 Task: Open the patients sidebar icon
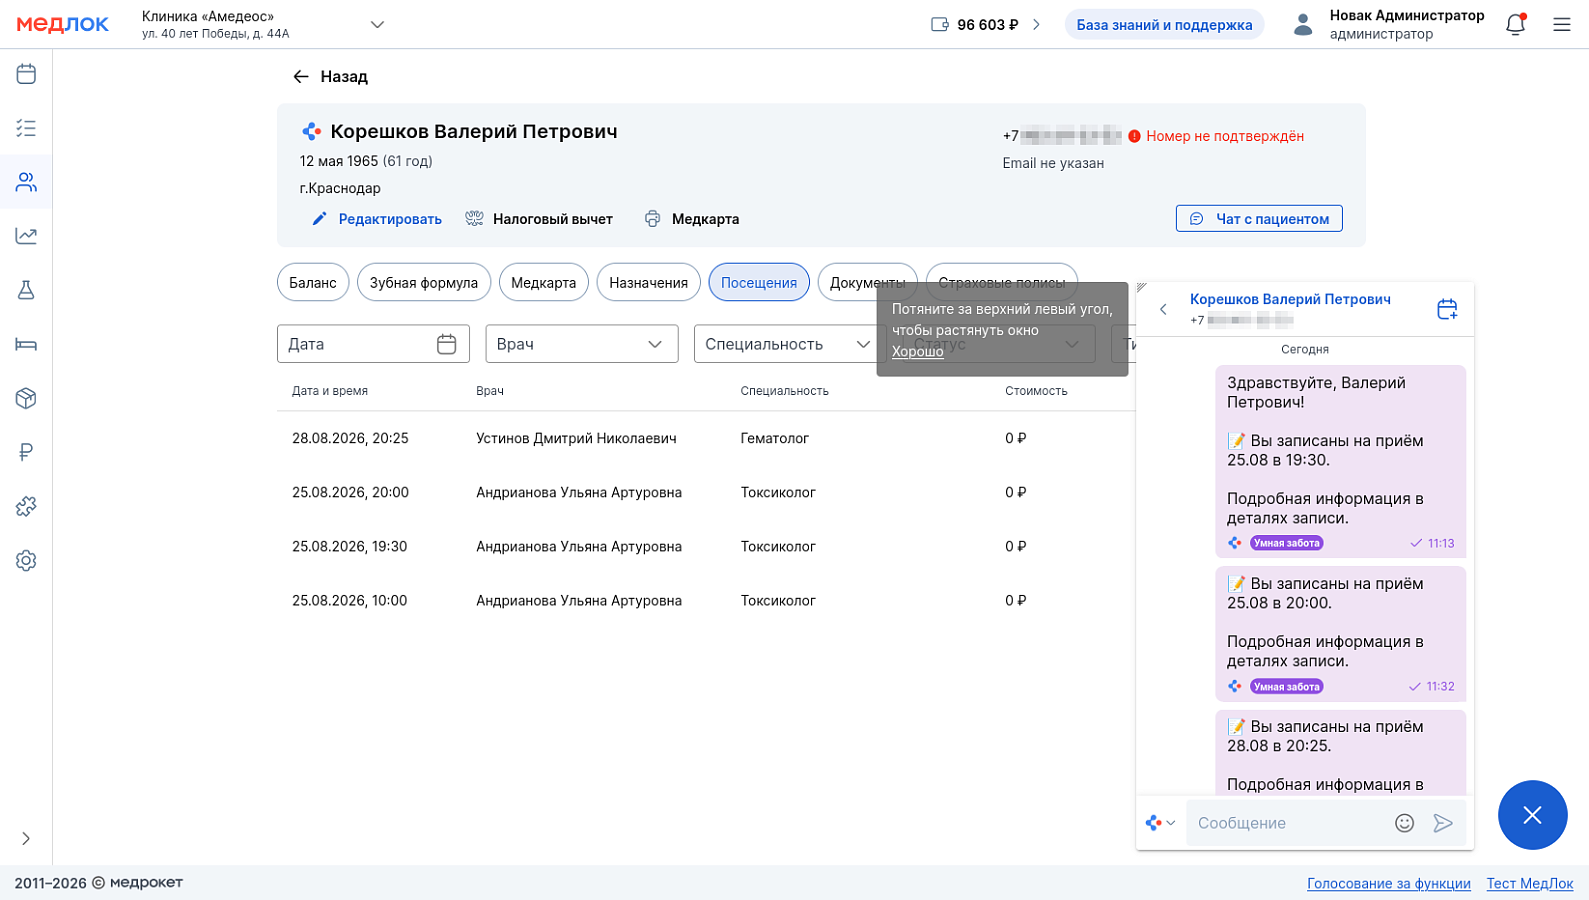click(x=26, y=182)
